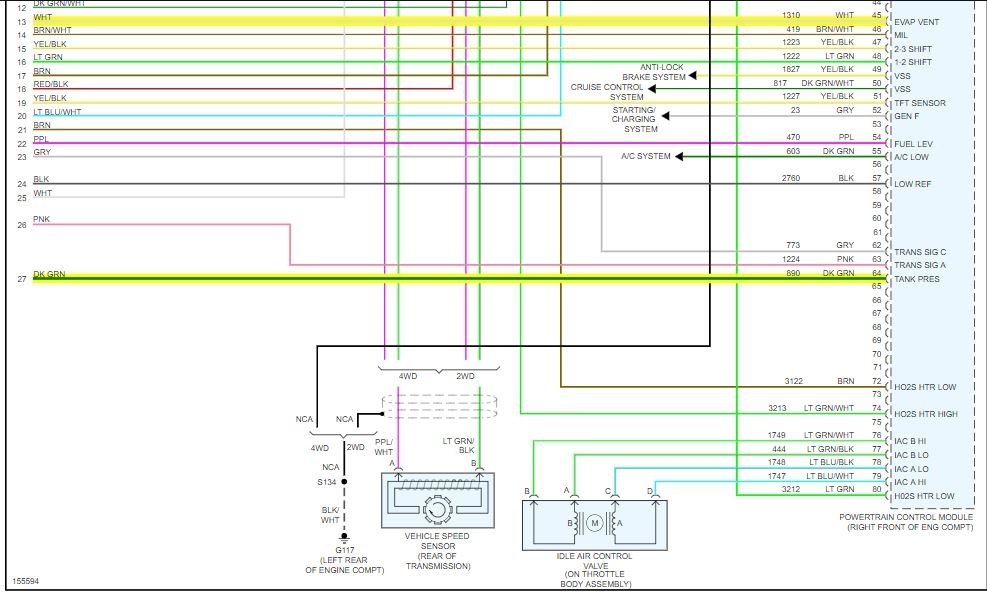Image resolution: width=987 pixels, height=592 pixels.
Task: Click the PPL/WHT label at sensor terminal A
Action: pos(383,447)
